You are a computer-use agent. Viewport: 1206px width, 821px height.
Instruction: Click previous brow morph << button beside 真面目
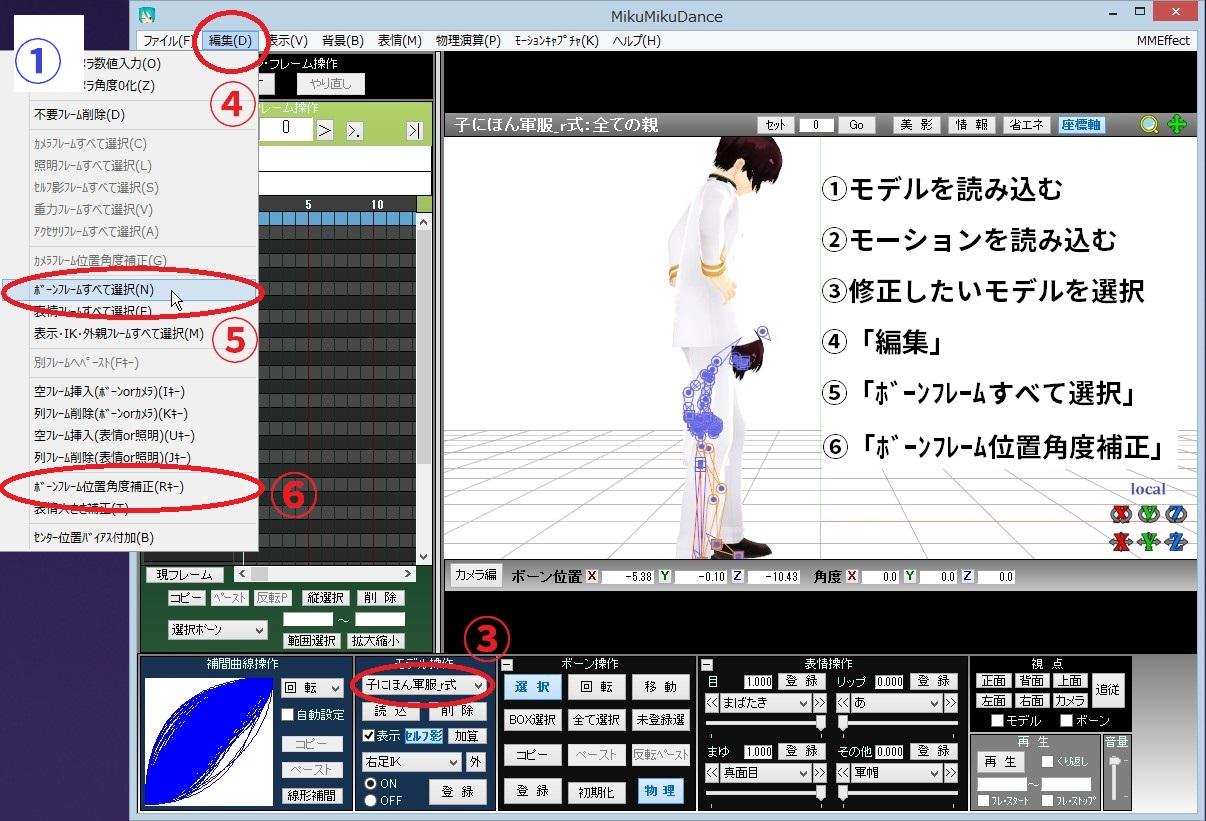[712, 773]
